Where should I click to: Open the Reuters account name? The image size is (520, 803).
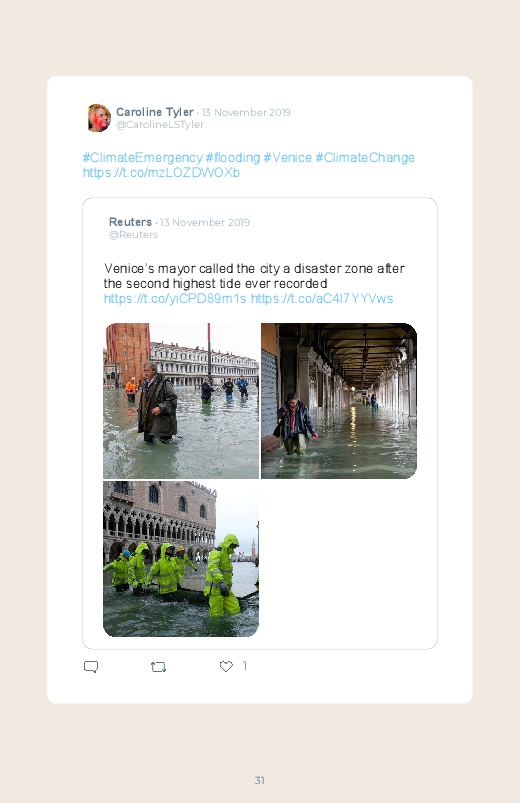(130, 222)
